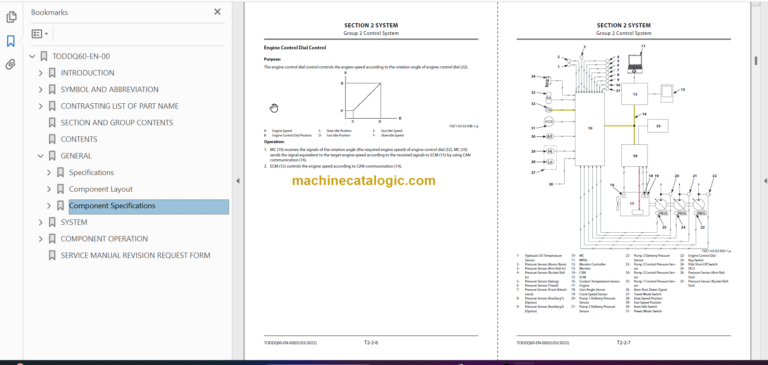The image size is (768, 365).
Task: Click the 'SECTION 2 SYSTEM' header on left page
Action: [371, 25]
